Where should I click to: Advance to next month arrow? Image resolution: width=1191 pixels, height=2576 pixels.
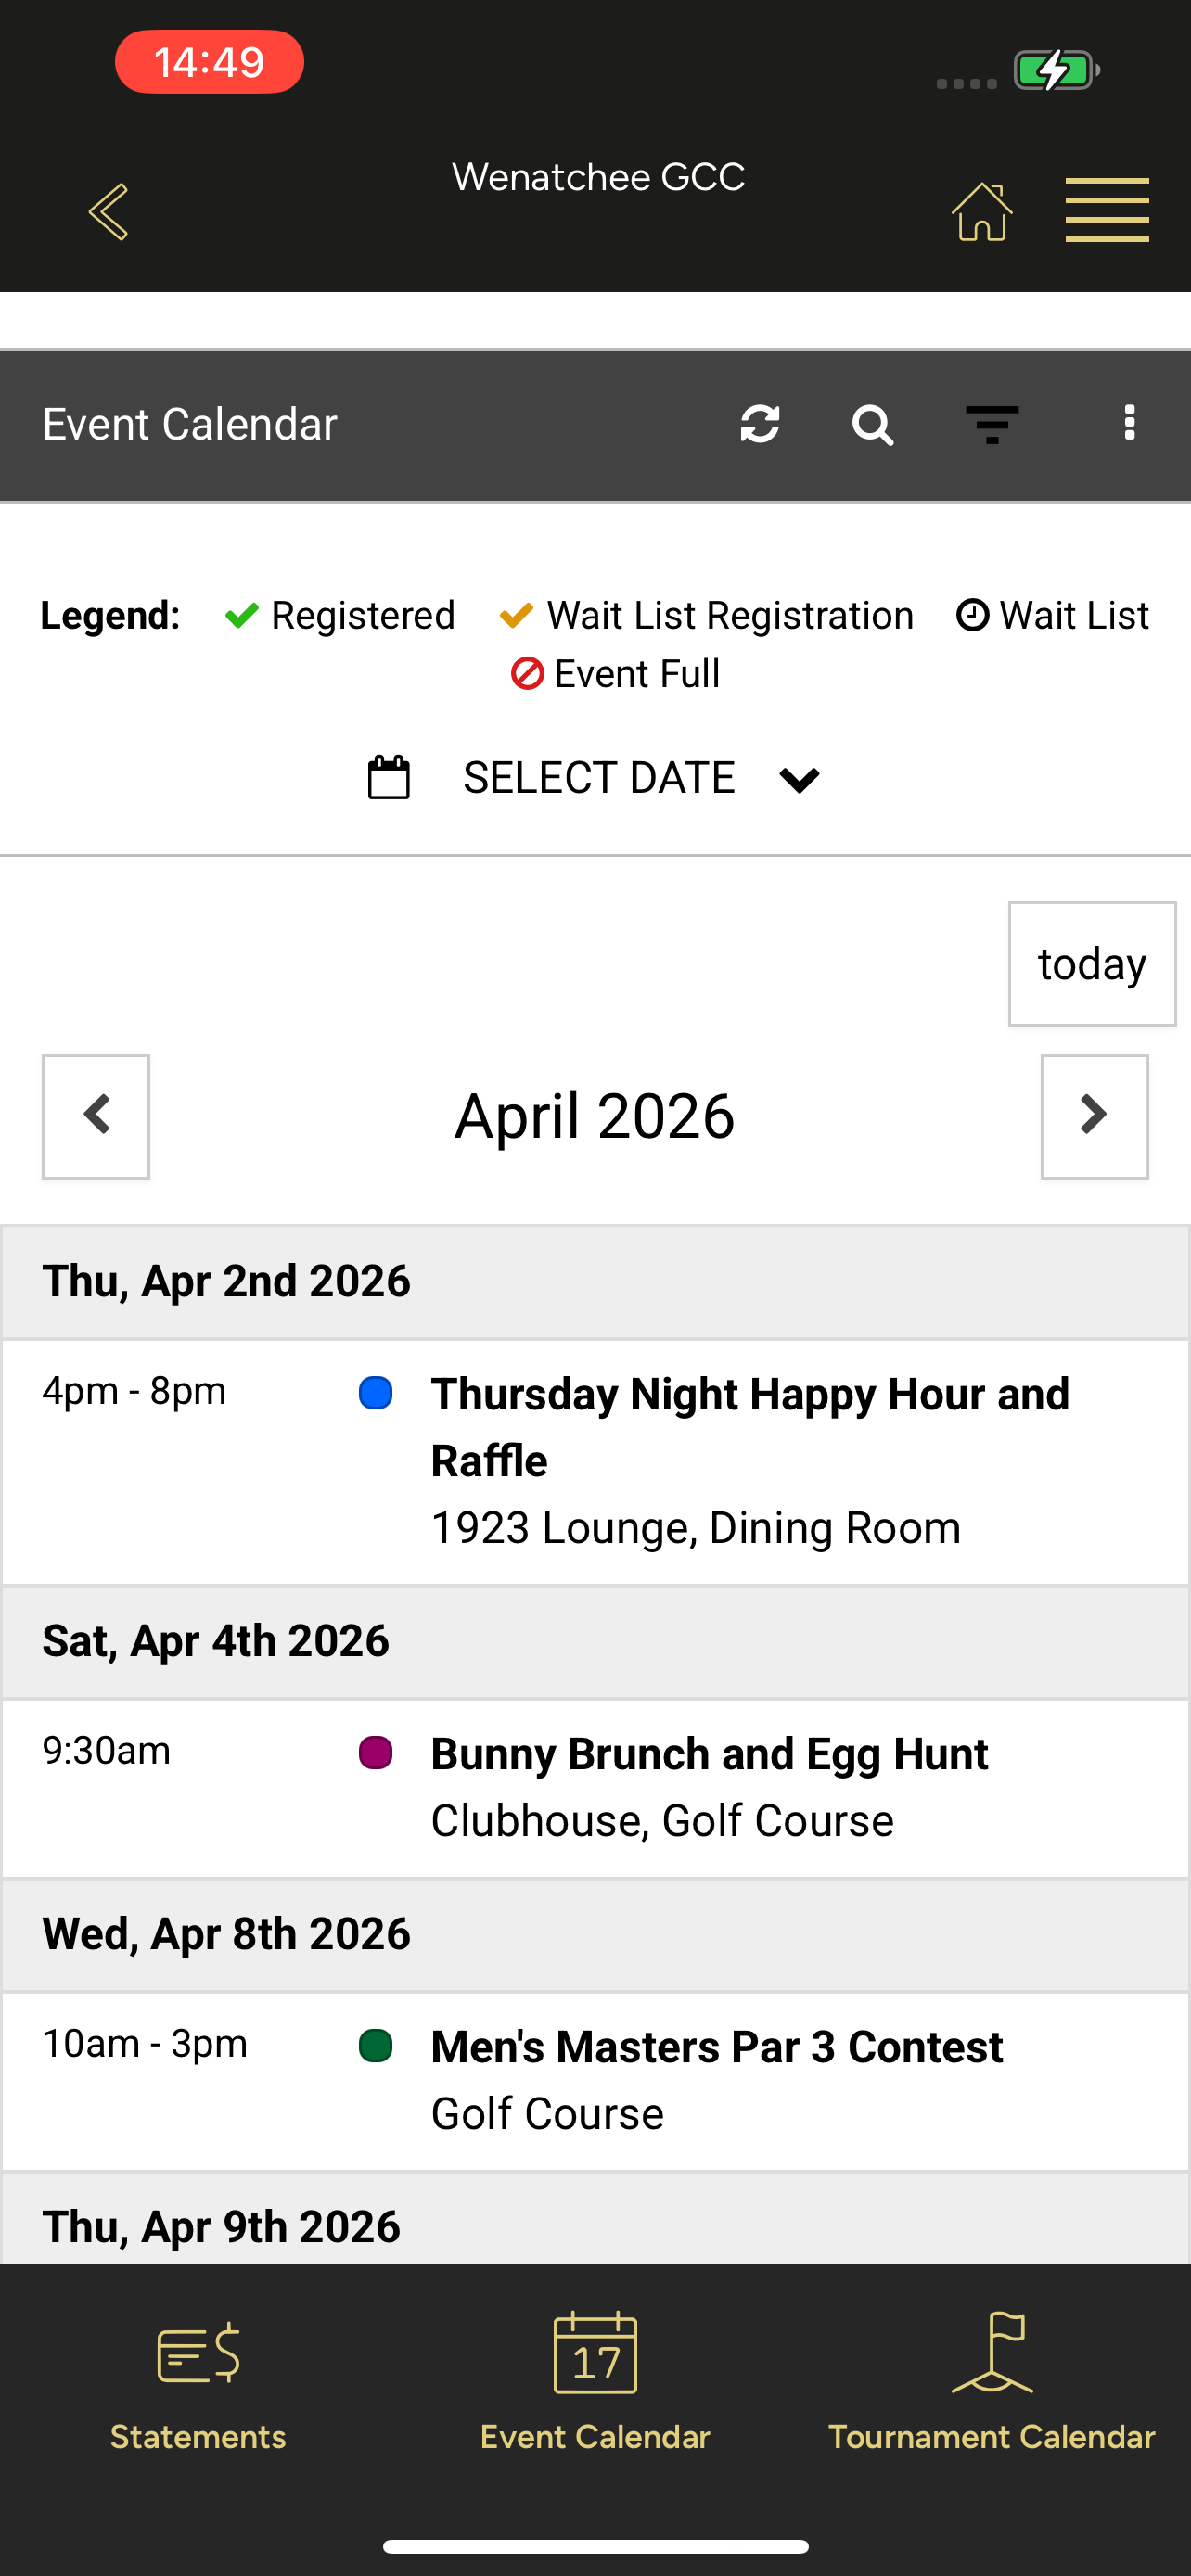click(1095, 1117)
